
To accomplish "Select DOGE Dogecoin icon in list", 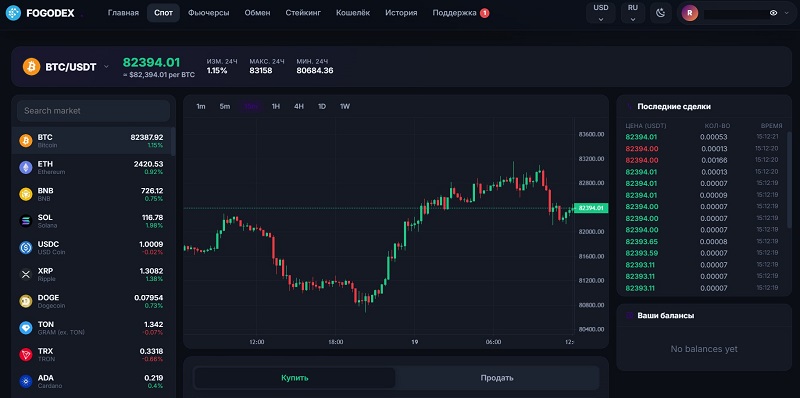I will 26,301.
